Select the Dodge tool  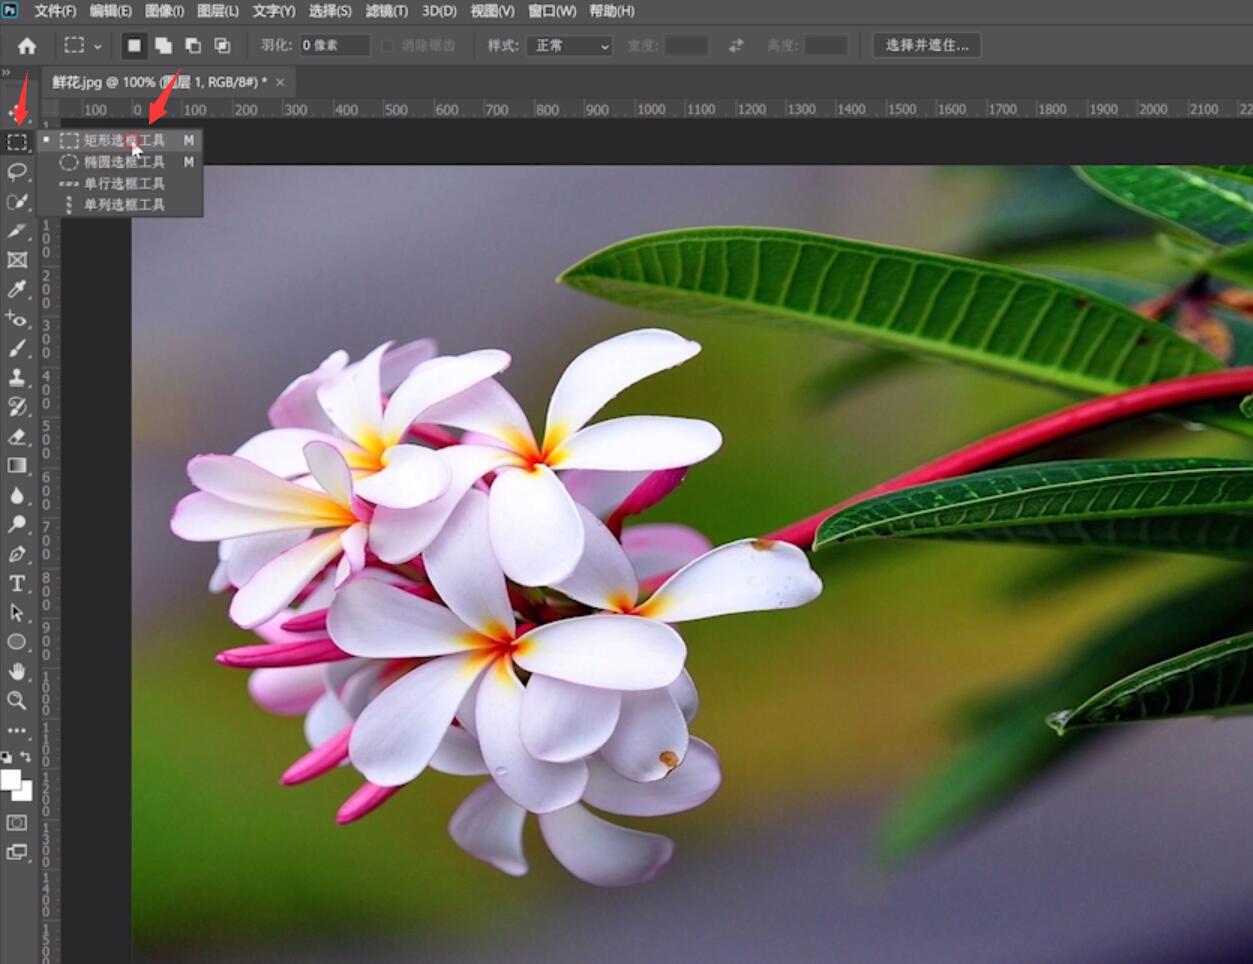(x=17, y=524)
